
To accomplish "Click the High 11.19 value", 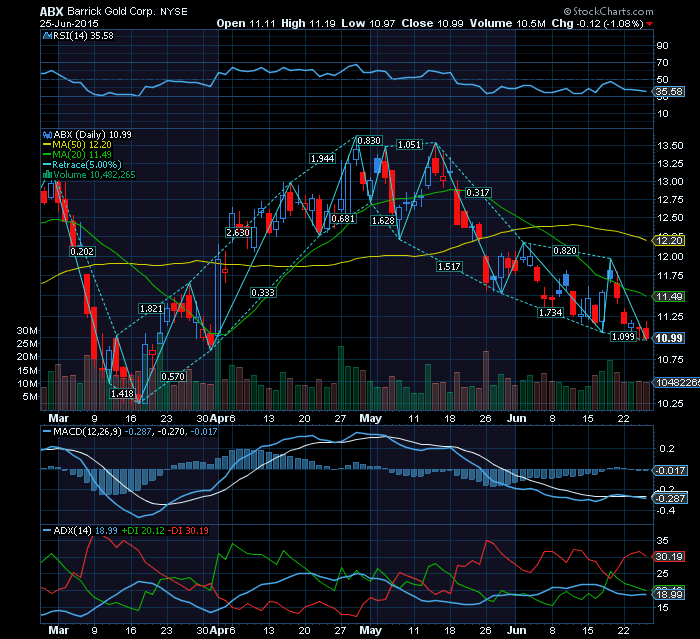I will tap(308, 24).
